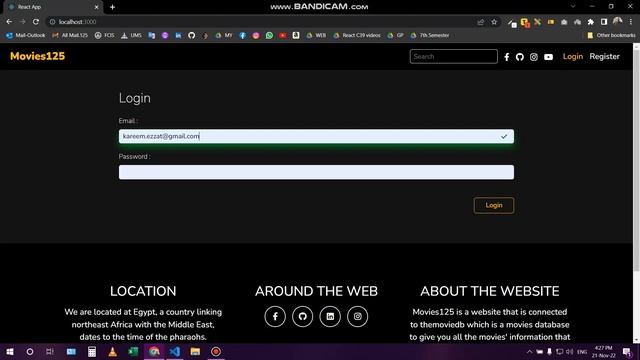Open WhatsApp bookmark in bookmarks bar

pyautogui.click(x=269, y=36)
